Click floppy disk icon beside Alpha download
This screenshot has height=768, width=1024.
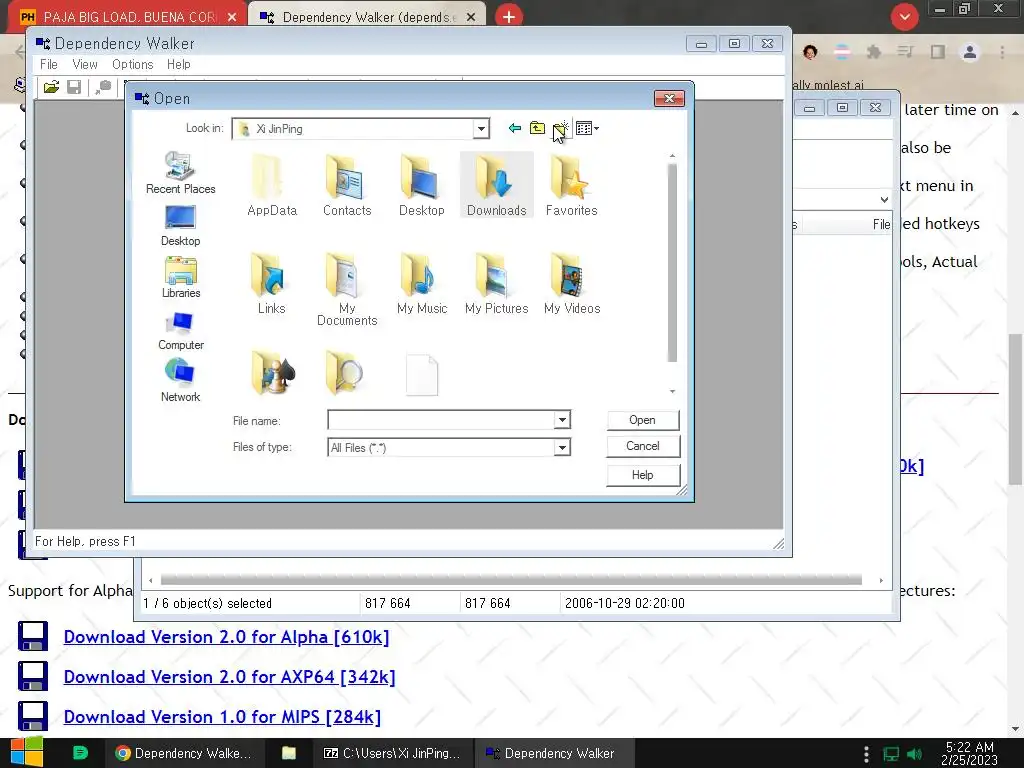(x=33, y=636)
